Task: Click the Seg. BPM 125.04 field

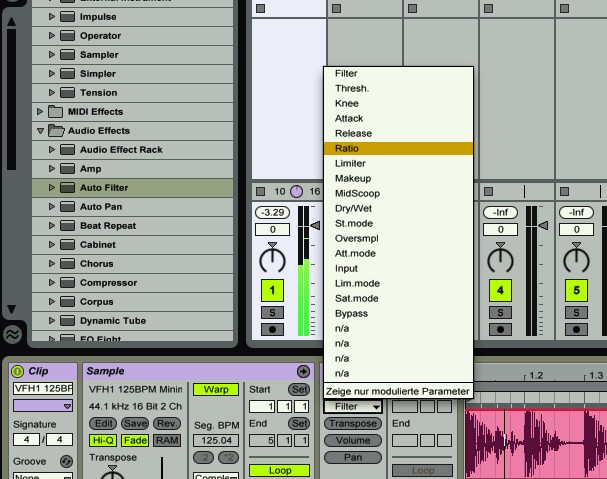Action: [216, 440]
